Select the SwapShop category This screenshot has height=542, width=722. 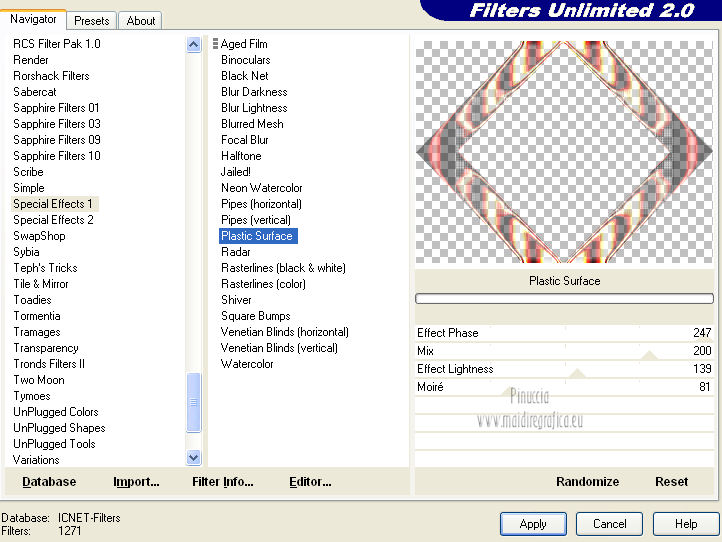pyautogui.click(x=39, y=236)
